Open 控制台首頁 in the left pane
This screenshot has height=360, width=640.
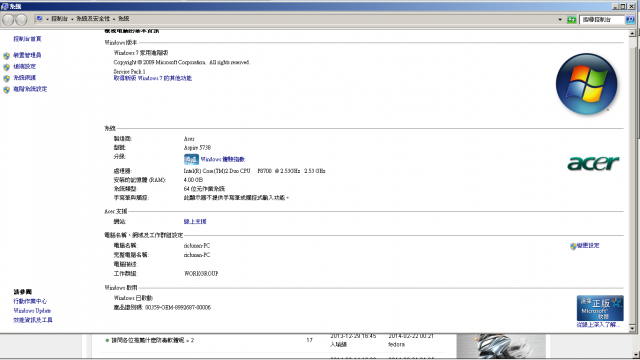[x=27, y=39]
